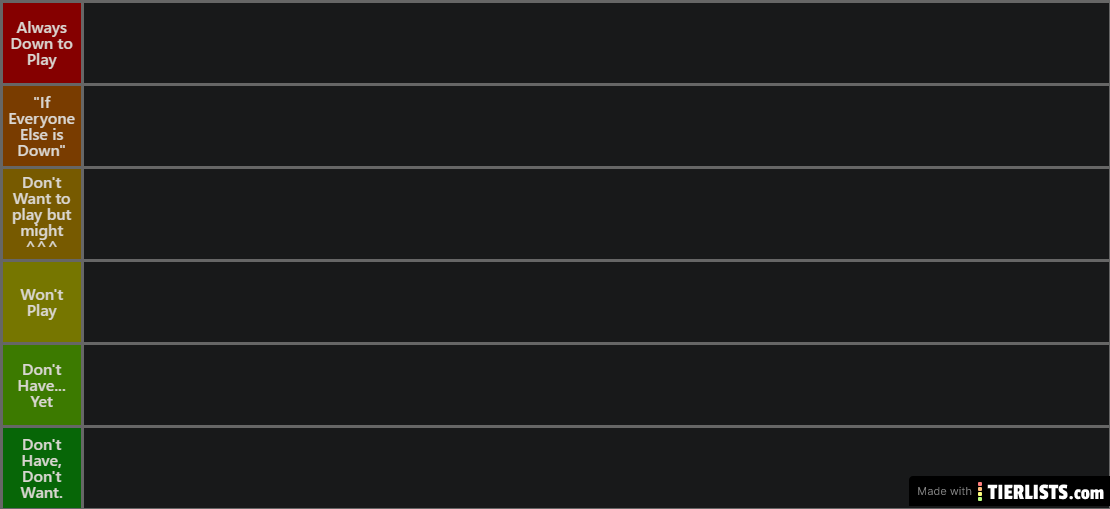
Task: Click the word "Always" in red label
Action: [42, 28]
